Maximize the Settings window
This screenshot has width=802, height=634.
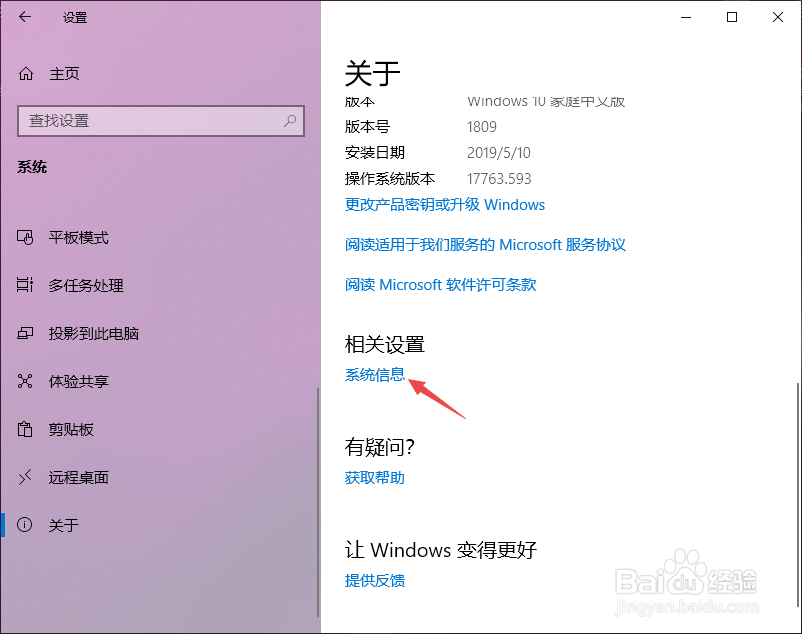tap(732, 17)
